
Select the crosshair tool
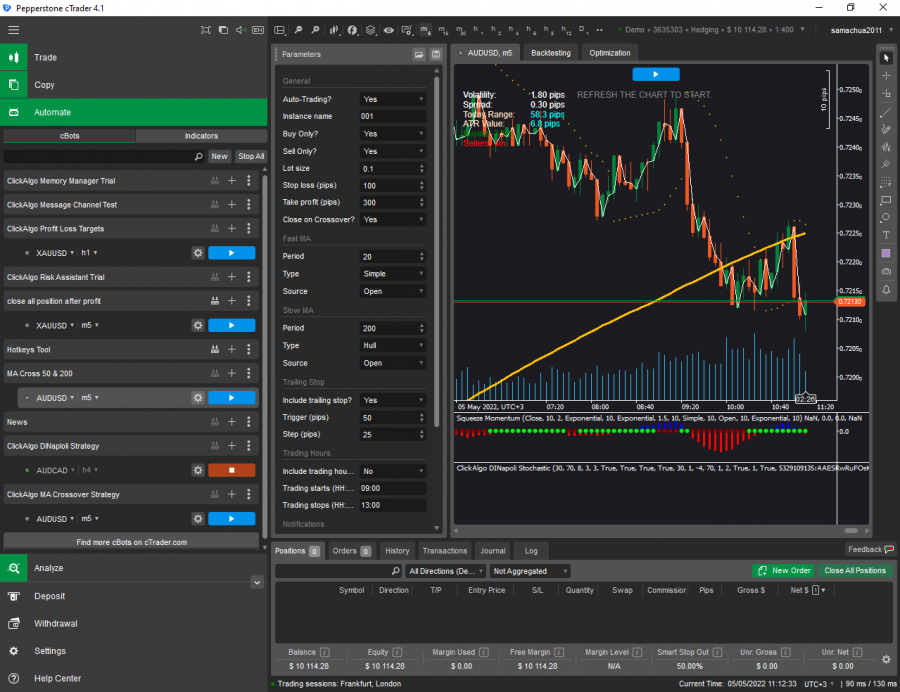(886, 76)
